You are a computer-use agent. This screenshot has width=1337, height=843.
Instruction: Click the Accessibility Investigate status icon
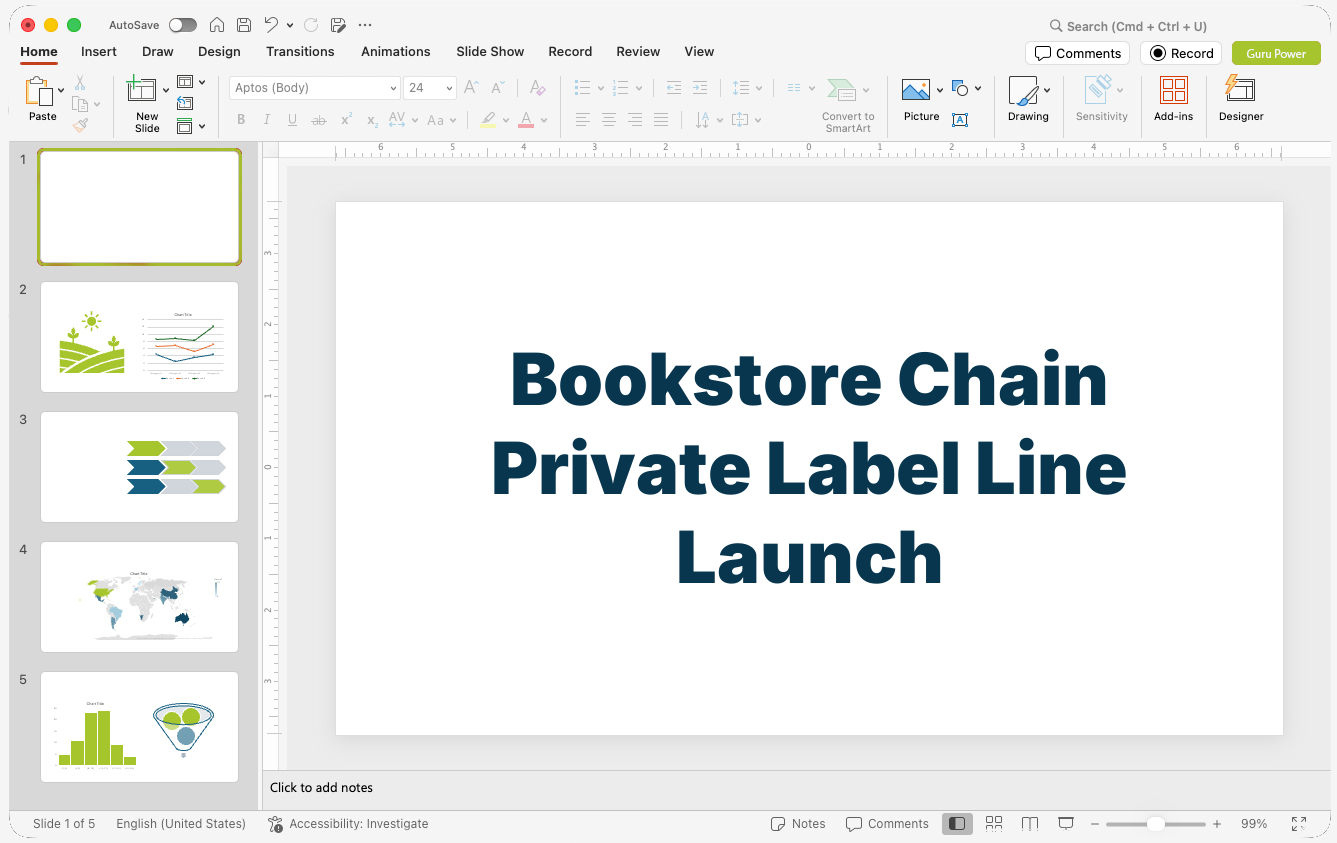(x=275, y=824)
